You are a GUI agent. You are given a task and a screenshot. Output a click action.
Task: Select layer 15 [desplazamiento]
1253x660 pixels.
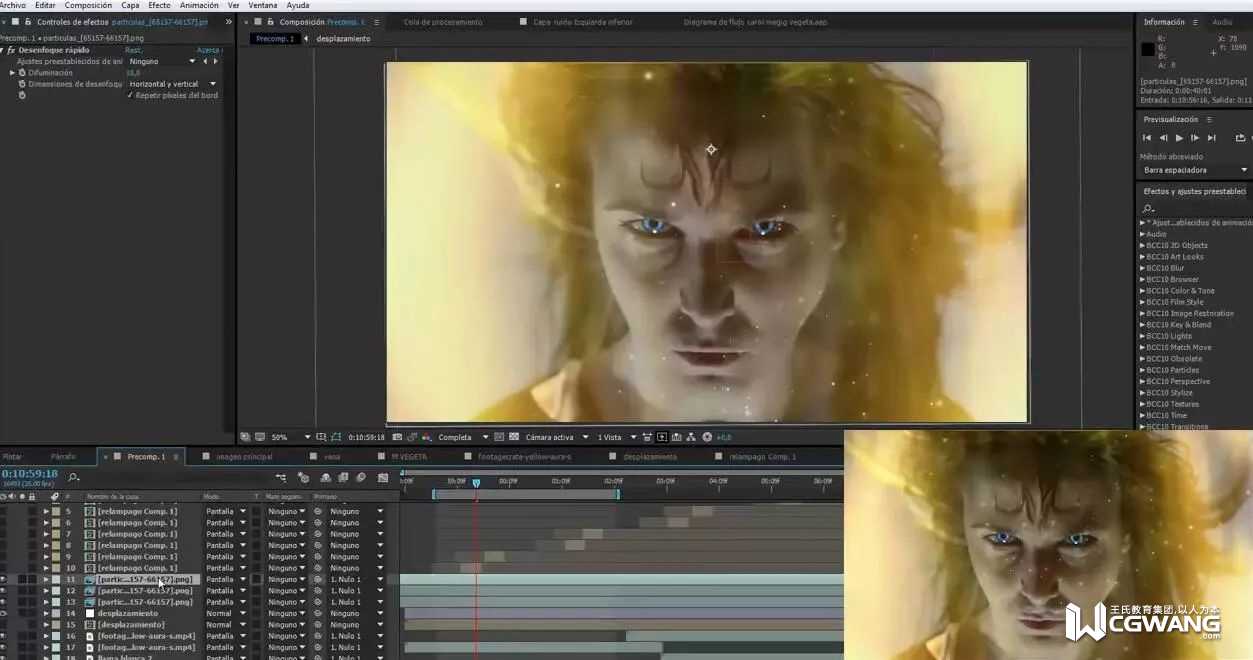click(x=131, y=625)
